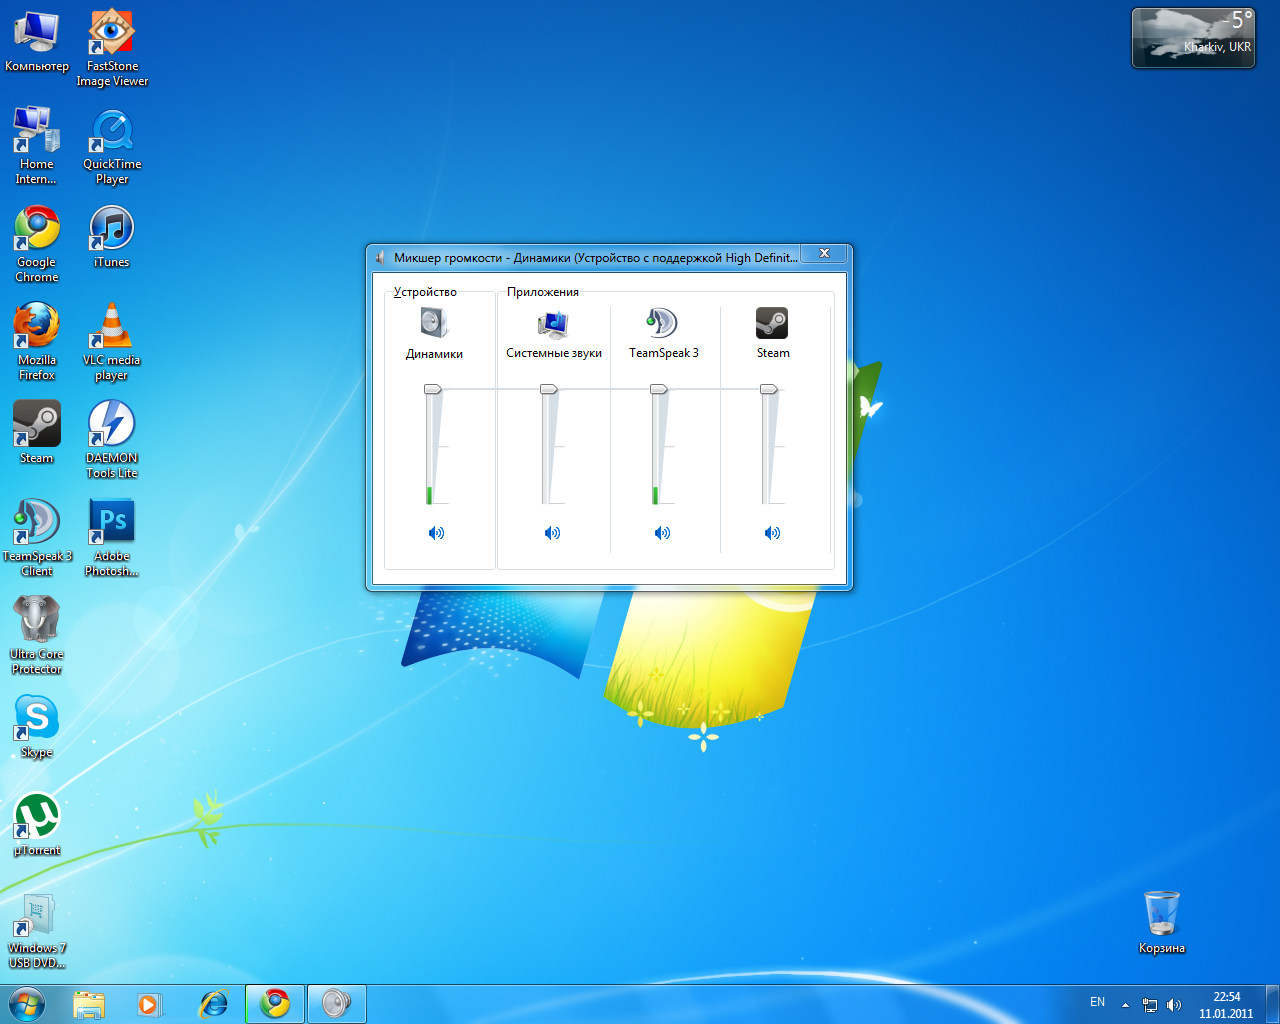Mute TeamSpeak 3 in the mixer

[662, 533]
